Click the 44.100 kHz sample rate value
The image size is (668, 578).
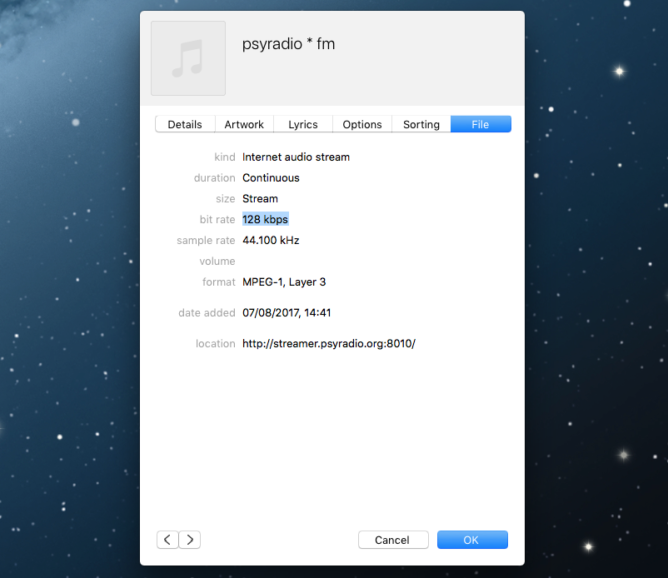(x=271, y=240)
